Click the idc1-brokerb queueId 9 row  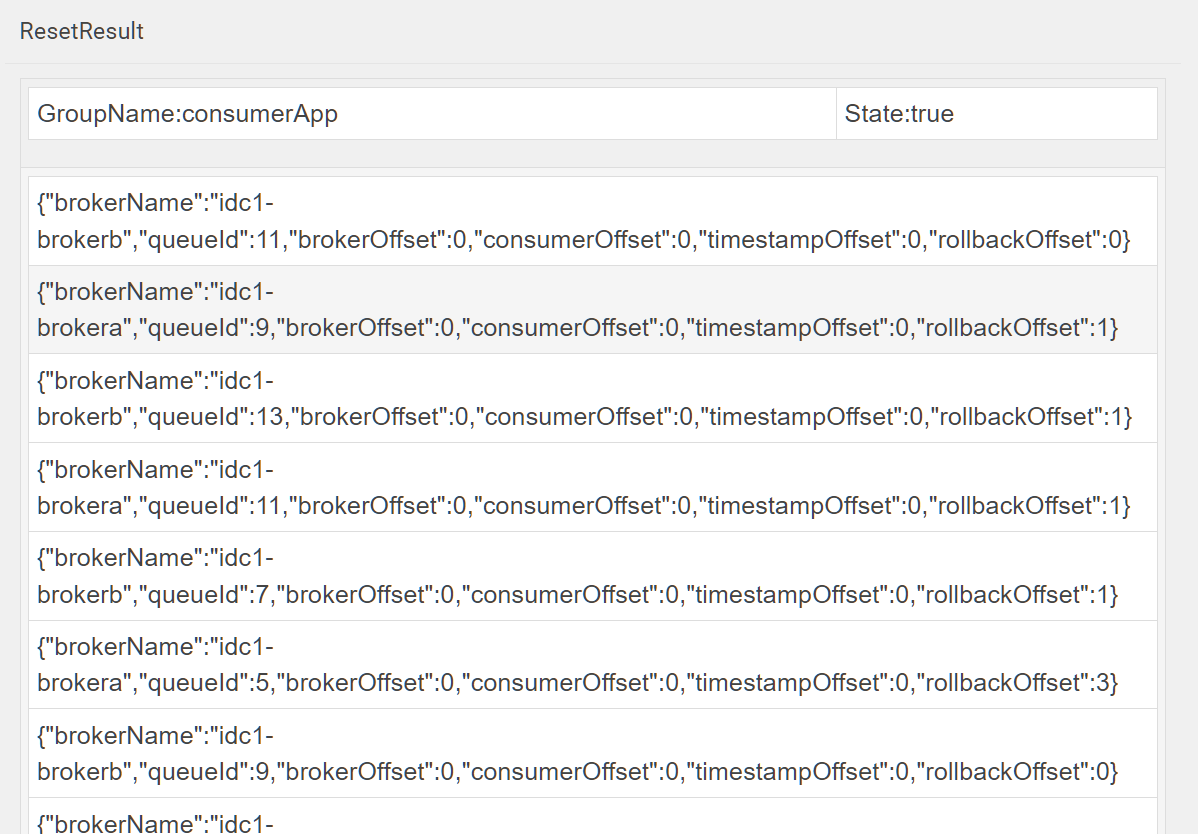tap(592, 754)
